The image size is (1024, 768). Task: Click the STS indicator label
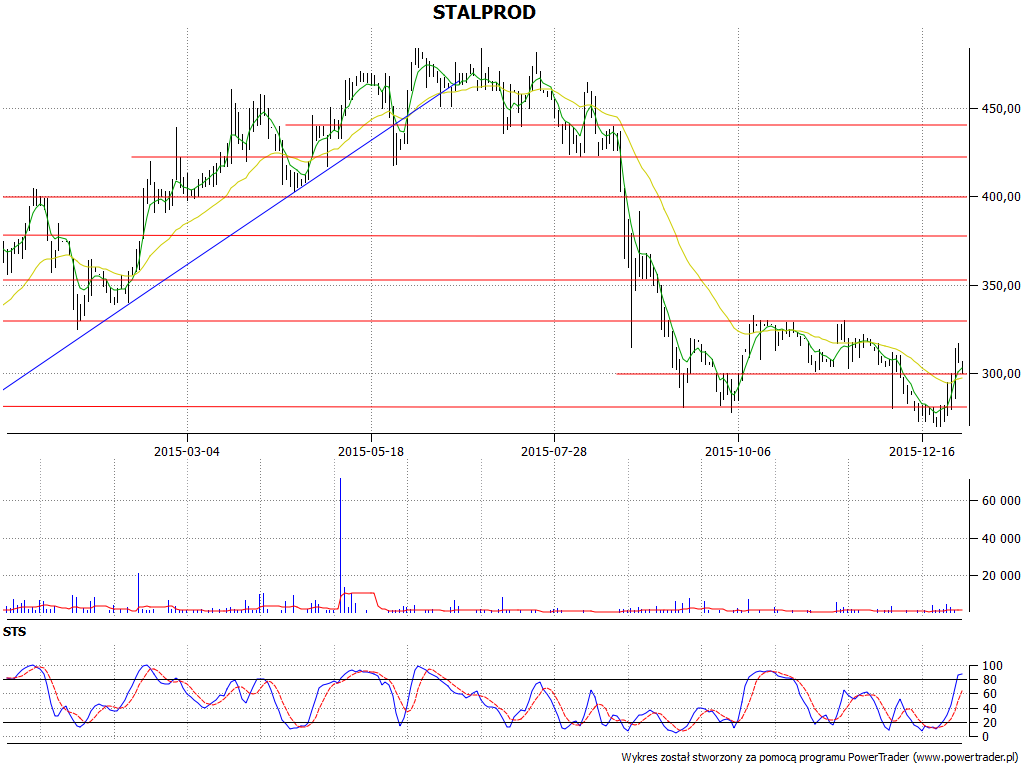click(14, 632)
